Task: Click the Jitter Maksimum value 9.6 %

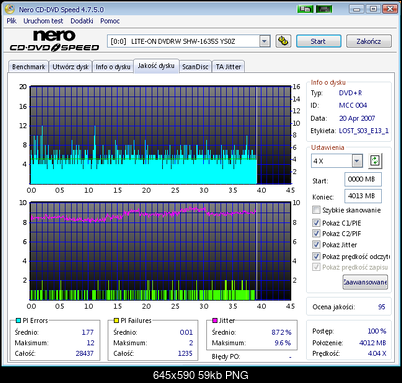Action: pos(282,343)
